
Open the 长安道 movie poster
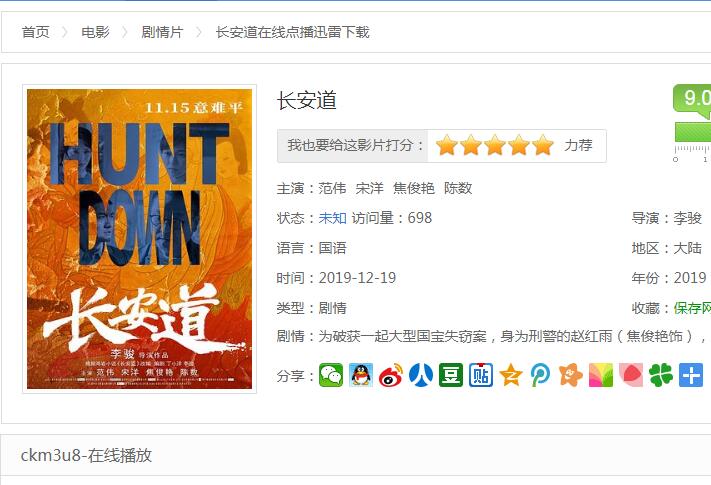pos(140,239)
